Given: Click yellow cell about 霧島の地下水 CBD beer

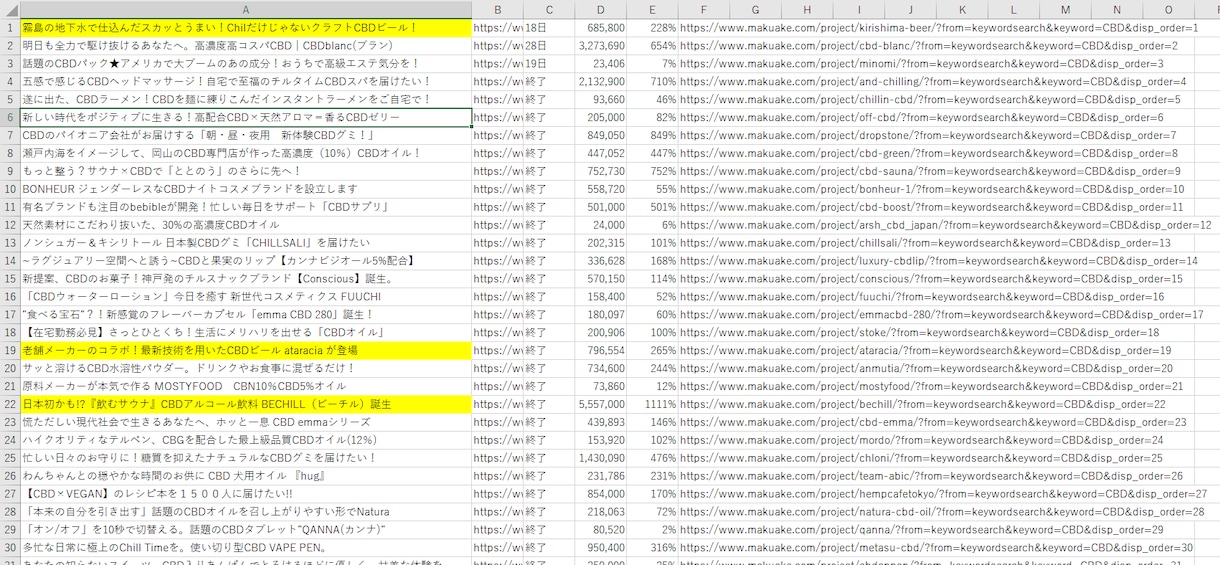Looking at the screenshot, I should click(246, 28).
